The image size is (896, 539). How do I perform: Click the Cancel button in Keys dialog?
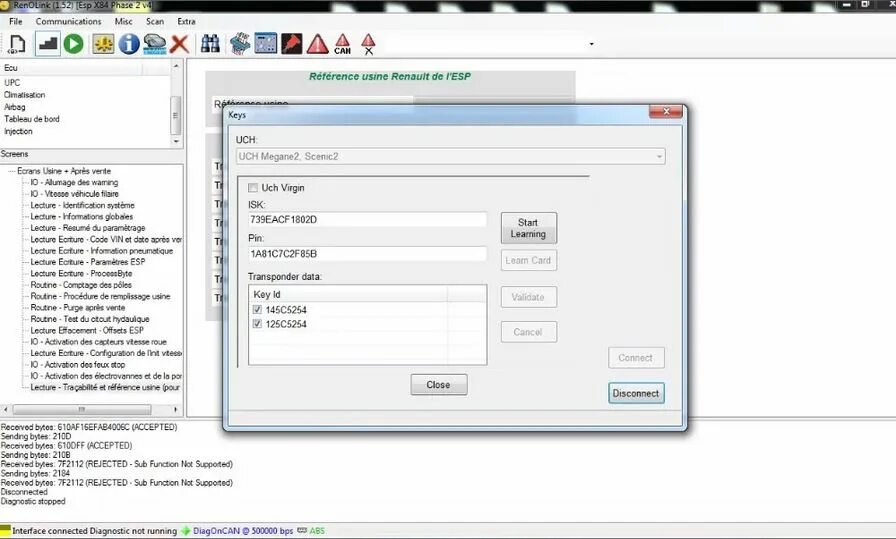pyautogui.click(x=529, y=332)
